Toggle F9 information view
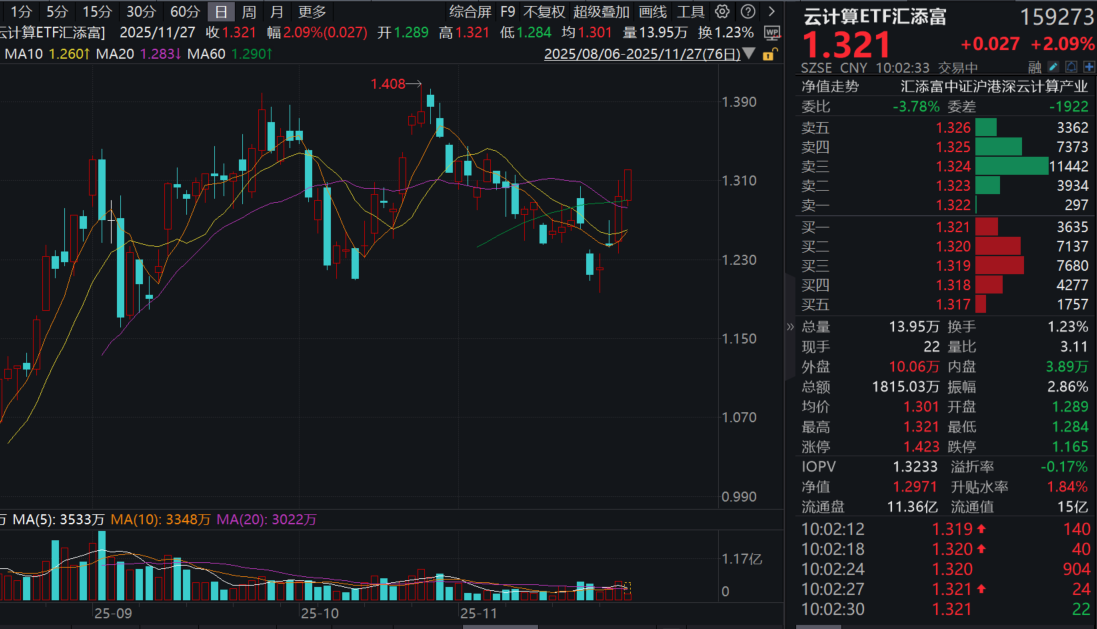 (x=508, y=12)
